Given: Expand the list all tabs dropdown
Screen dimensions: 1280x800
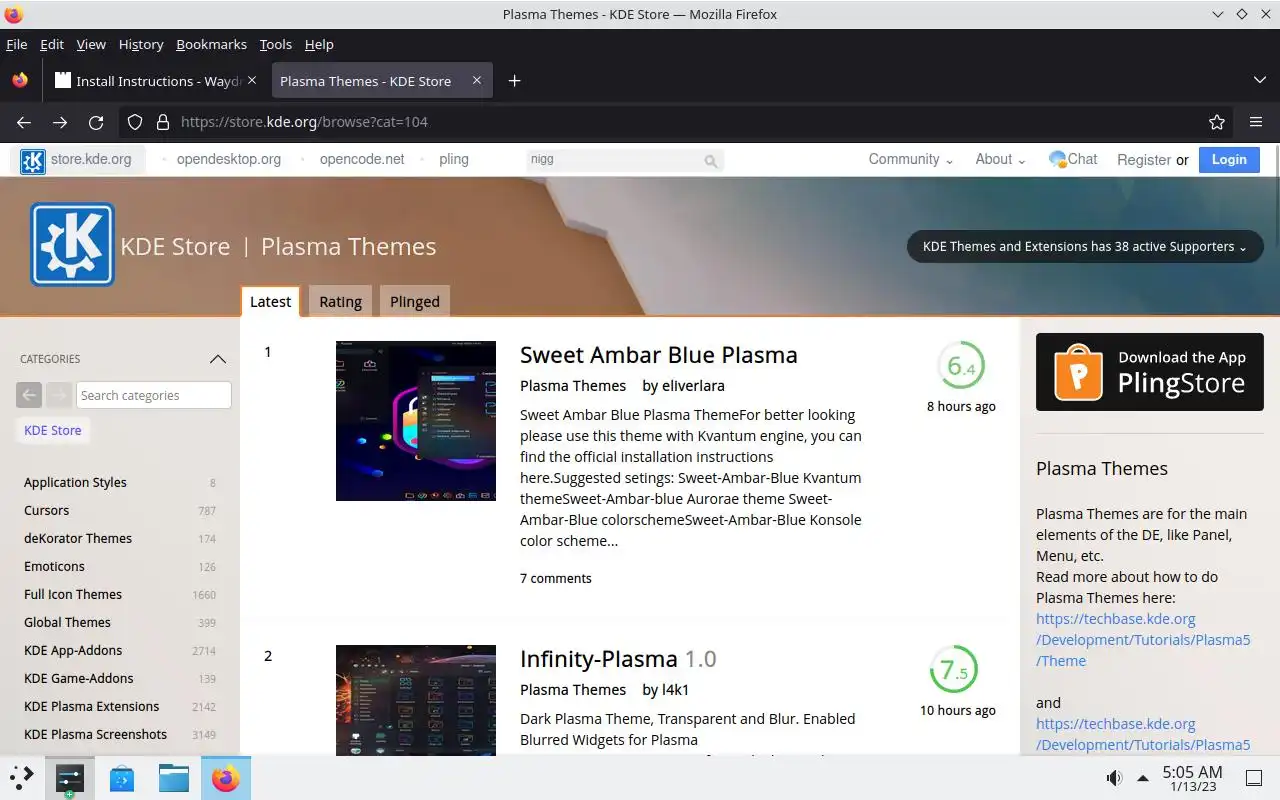Looking at the screenshot, I should 1259,80.
